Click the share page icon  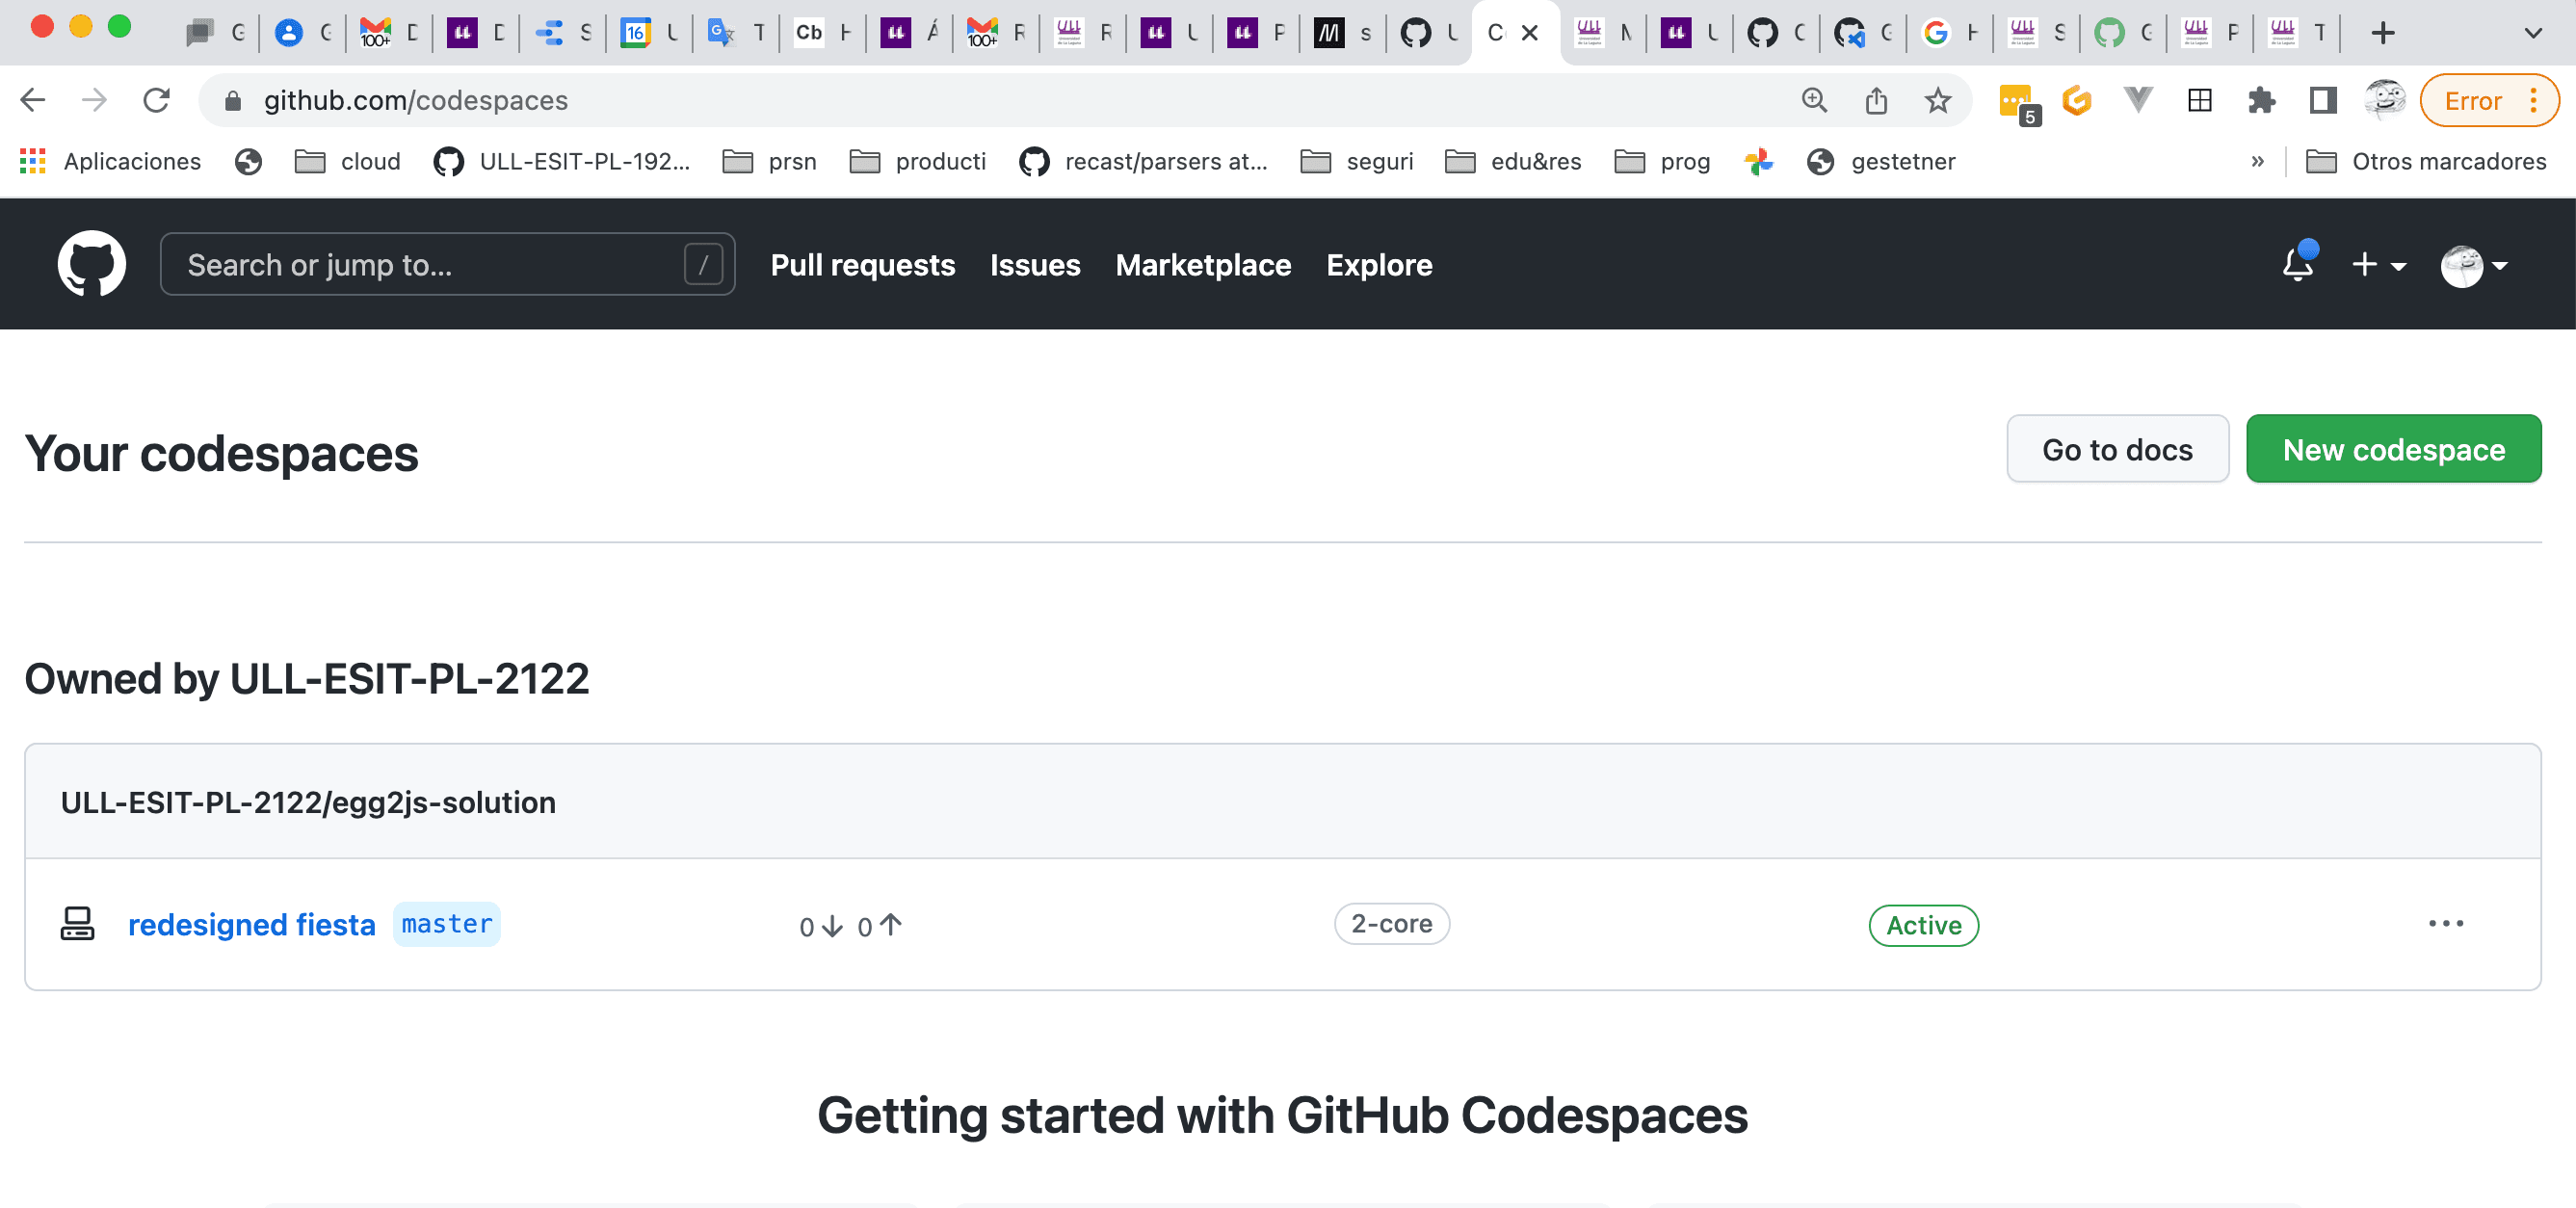tap(1875, 100)
